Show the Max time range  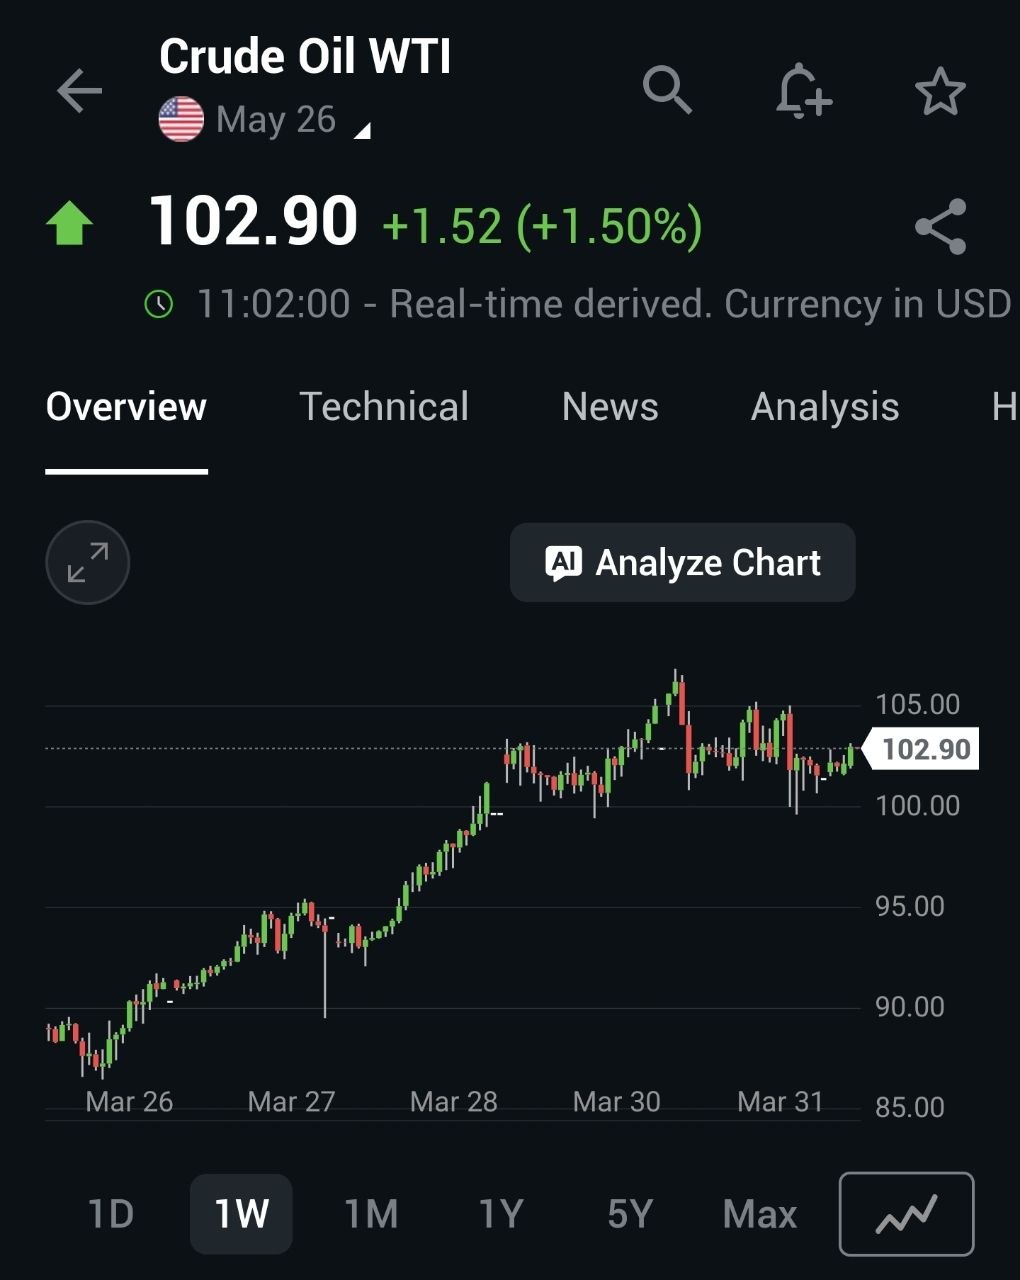[x=760, y=1214]
